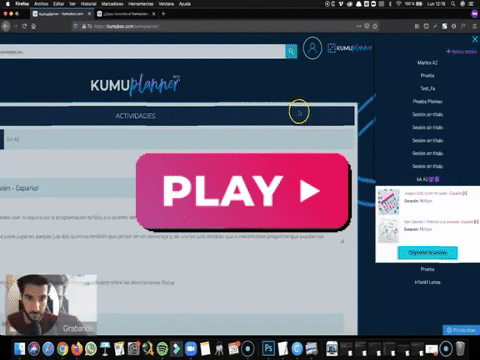The image size is (480, 360).
Task: Open the Test_Fa session
Action: point(427,88)
